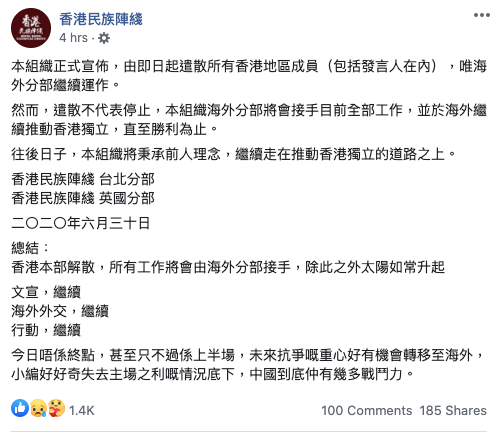Click the 台北分部 signature line
The height and width of the screenshot is (438, 499).
tap(83, 179)
